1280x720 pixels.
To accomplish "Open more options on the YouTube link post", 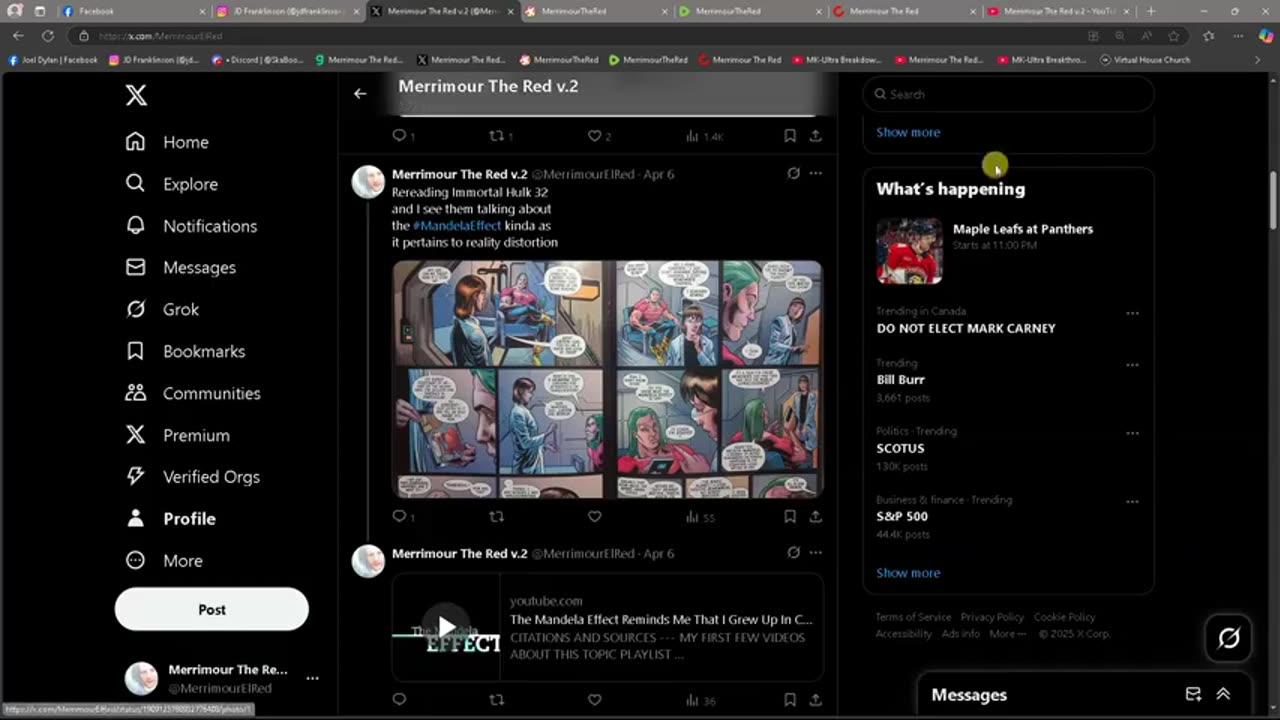I will (x=816, y=552).
